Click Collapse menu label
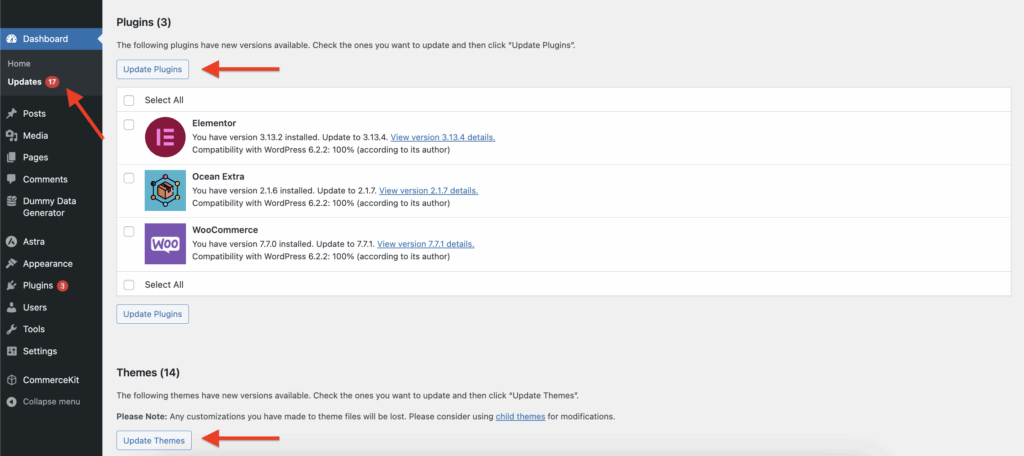 (x=52, y=401)
